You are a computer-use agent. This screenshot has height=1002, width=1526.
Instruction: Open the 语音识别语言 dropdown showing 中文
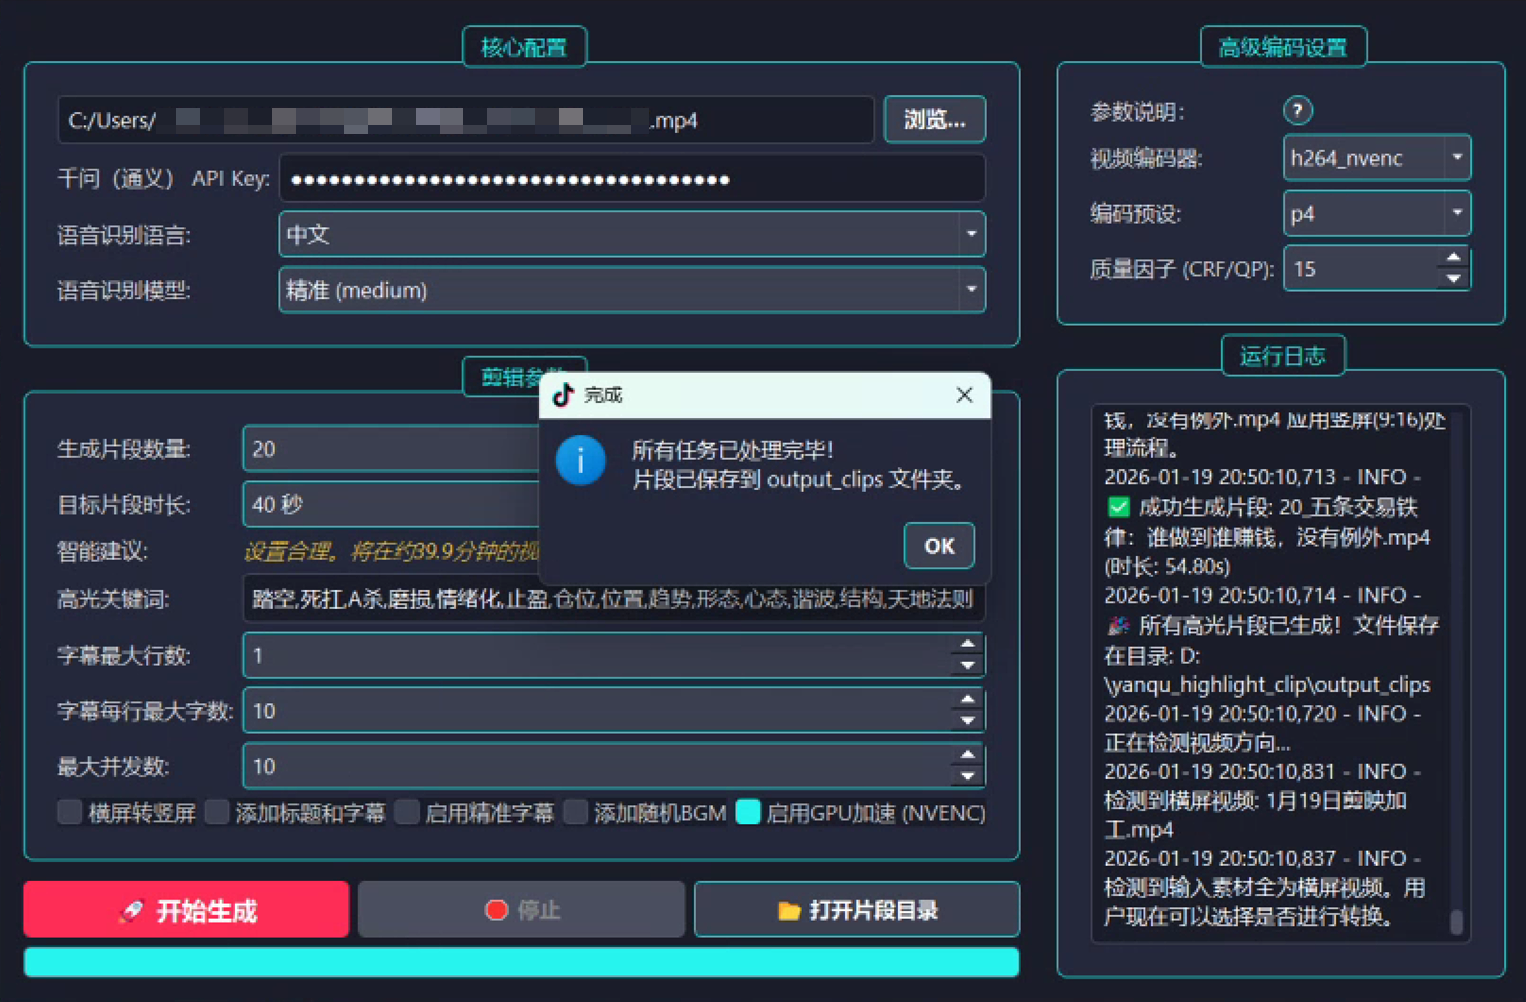tap(632, 234)
